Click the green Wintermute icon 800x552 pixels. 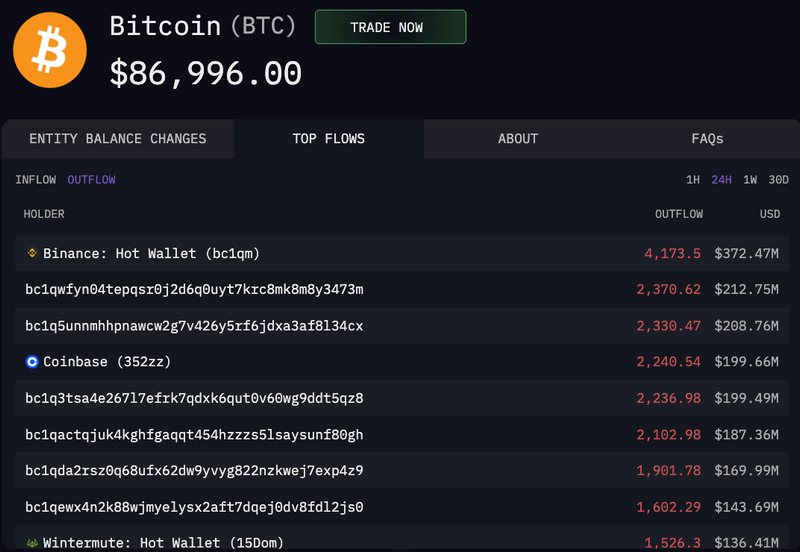(32, 543)
